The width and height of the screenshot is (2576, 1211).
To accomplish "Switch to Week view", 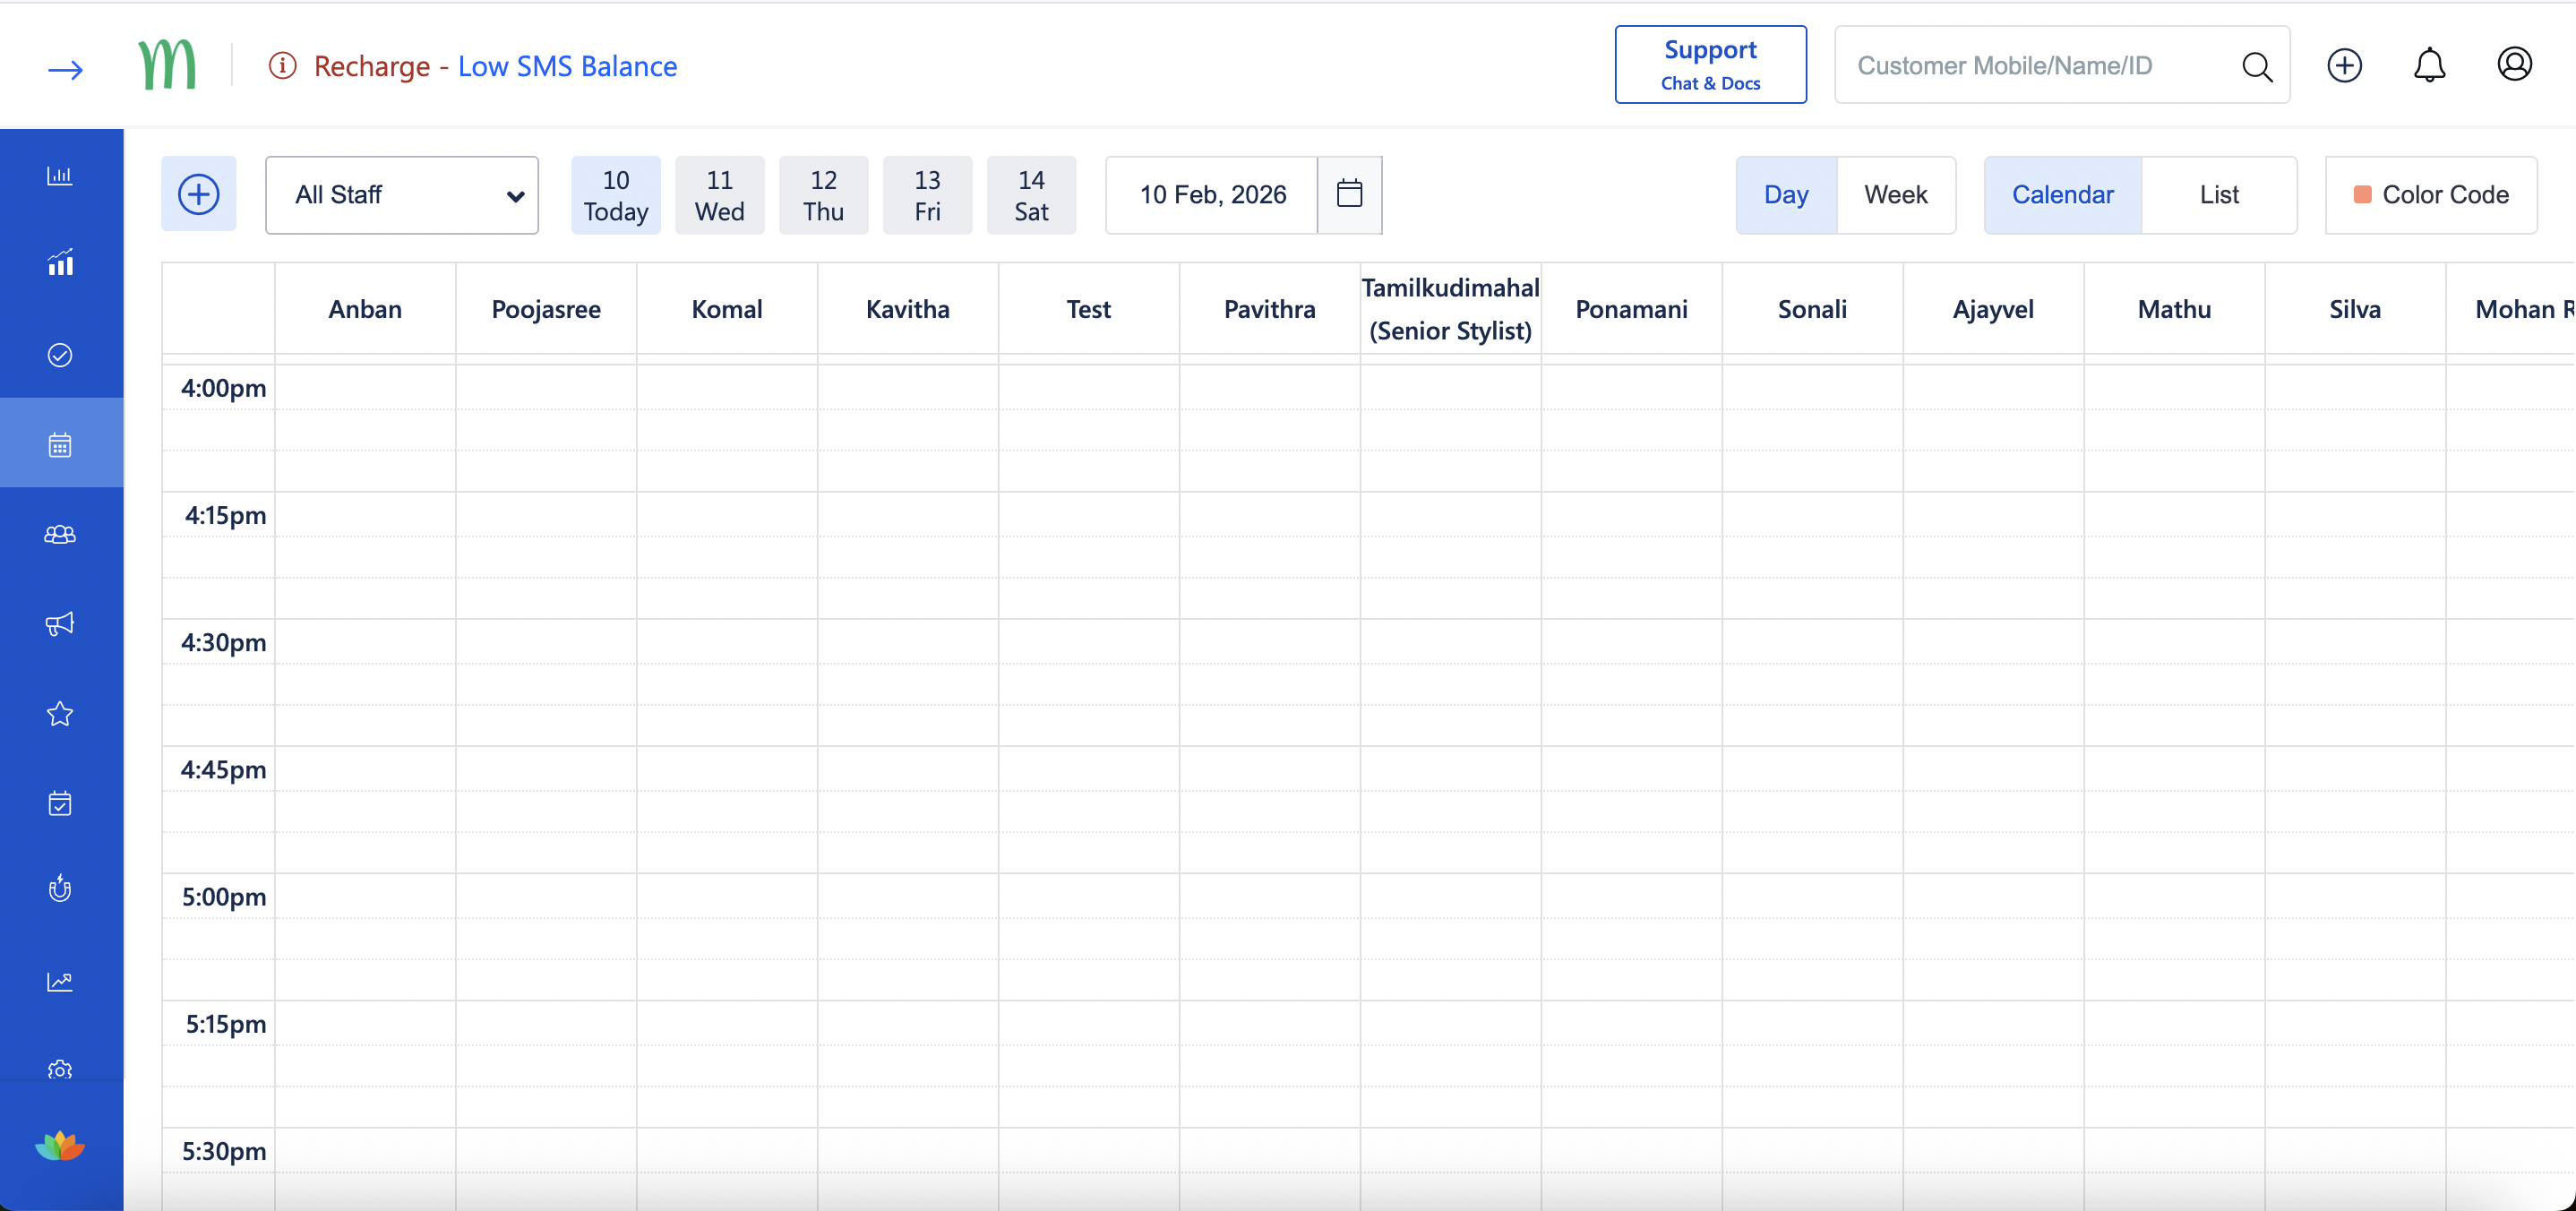I will point(1895,194).
